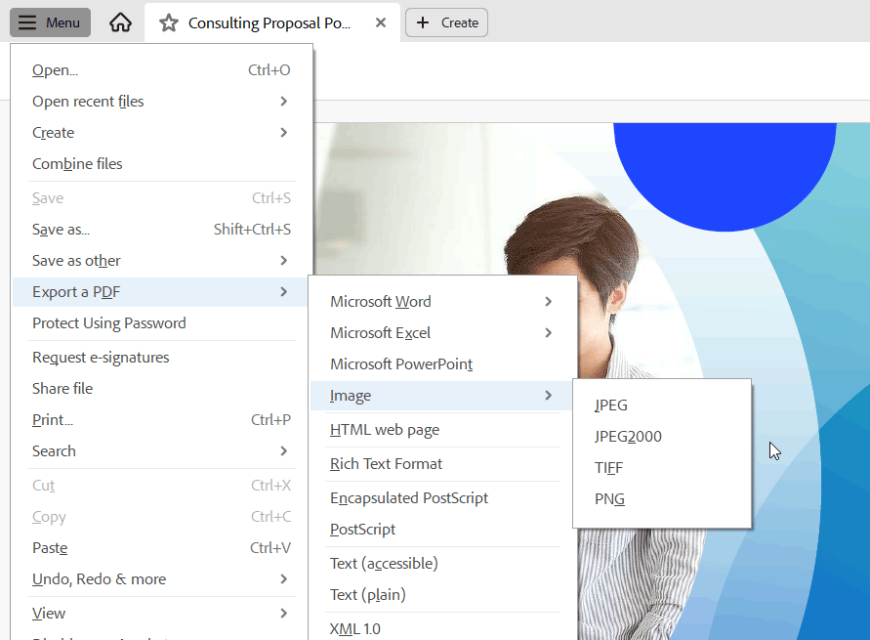Select Combine files
This screenshot has width=870, height=640.
(161, 163)
